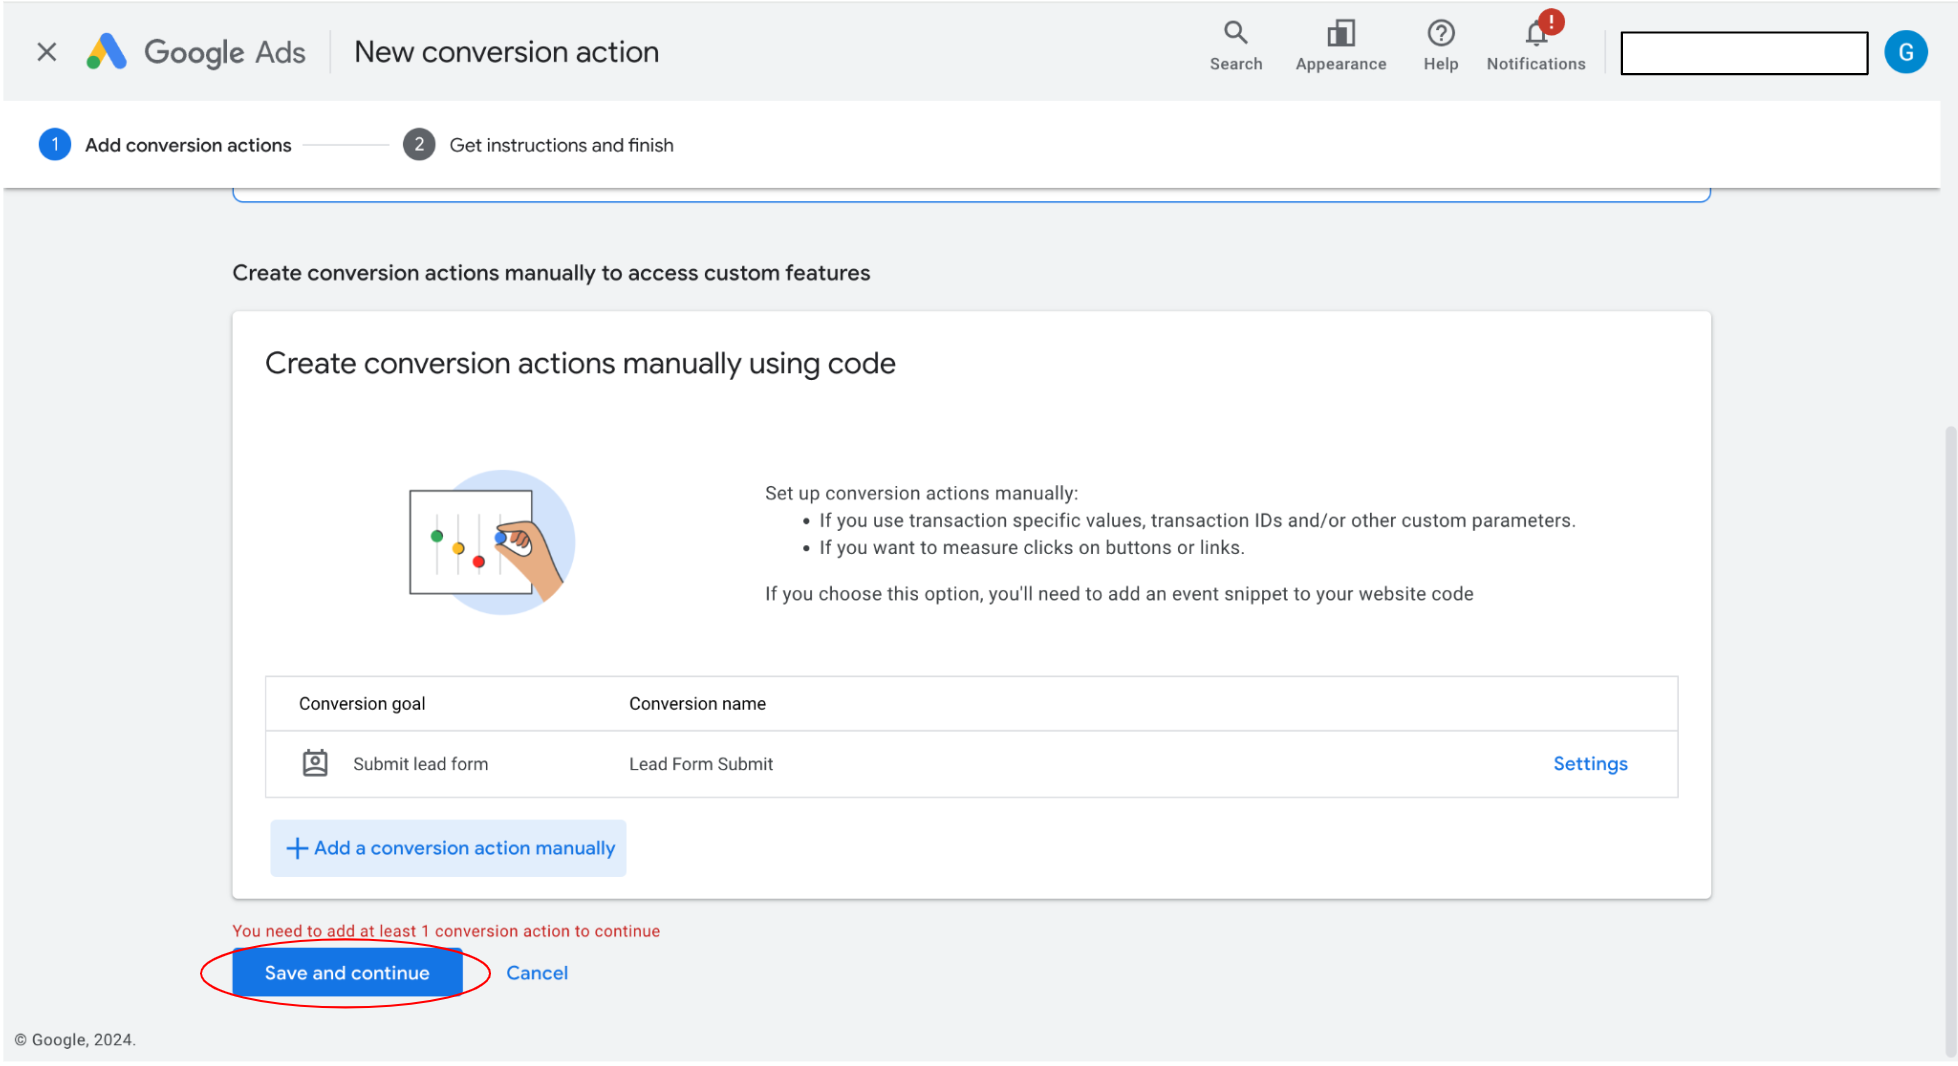Open the Notifications bell icon
The width and height of the screenshot is (1958, 1066).
pos(1535,34)
